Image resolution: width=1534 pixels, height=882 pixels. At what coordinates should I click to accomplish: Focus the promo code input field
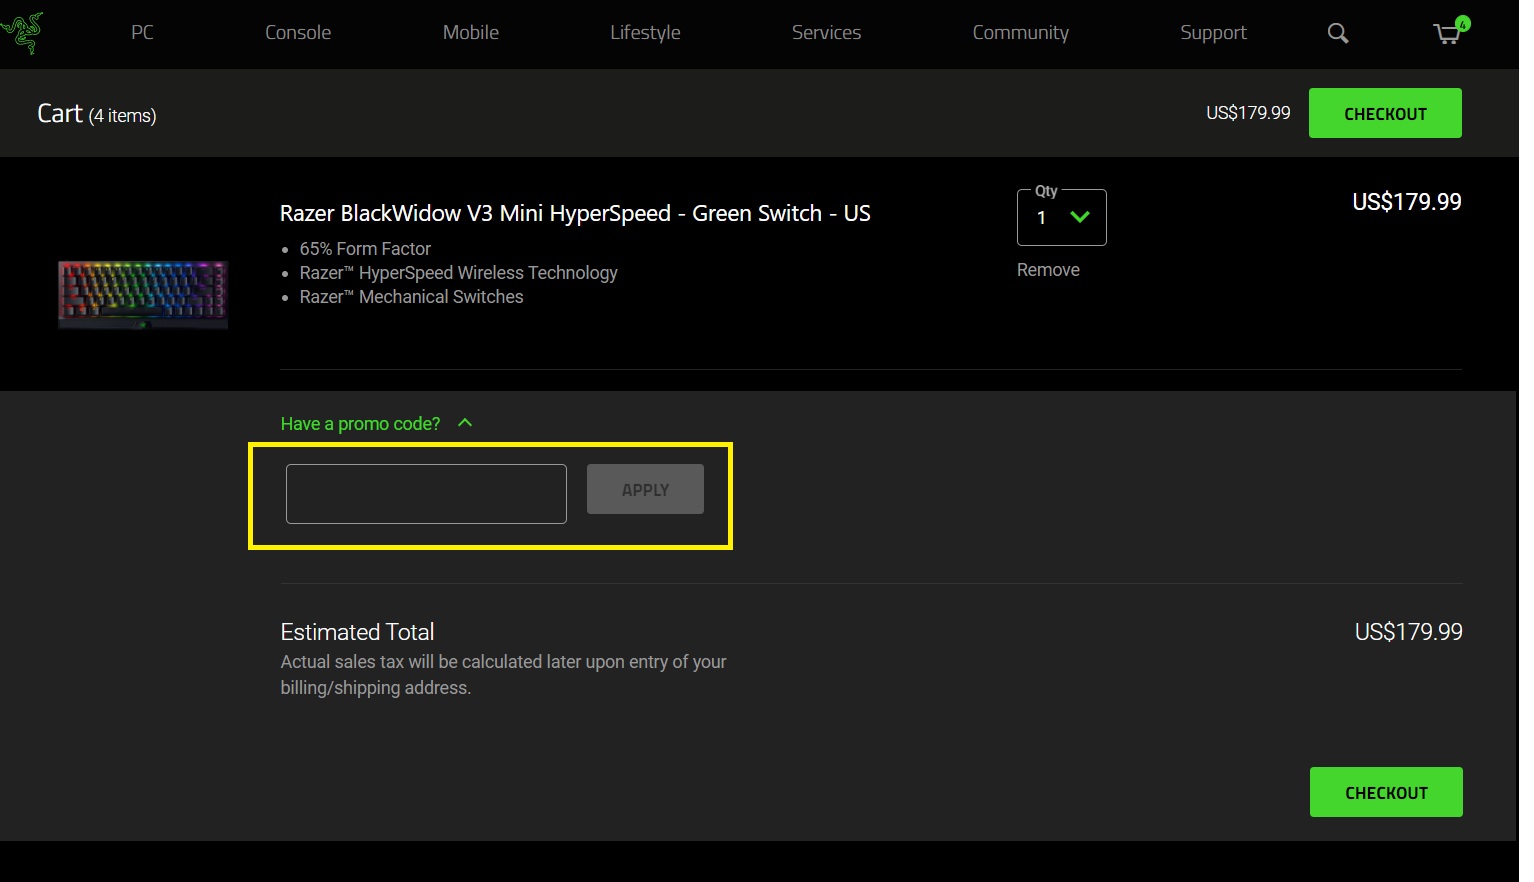click(x=426, y=494)
